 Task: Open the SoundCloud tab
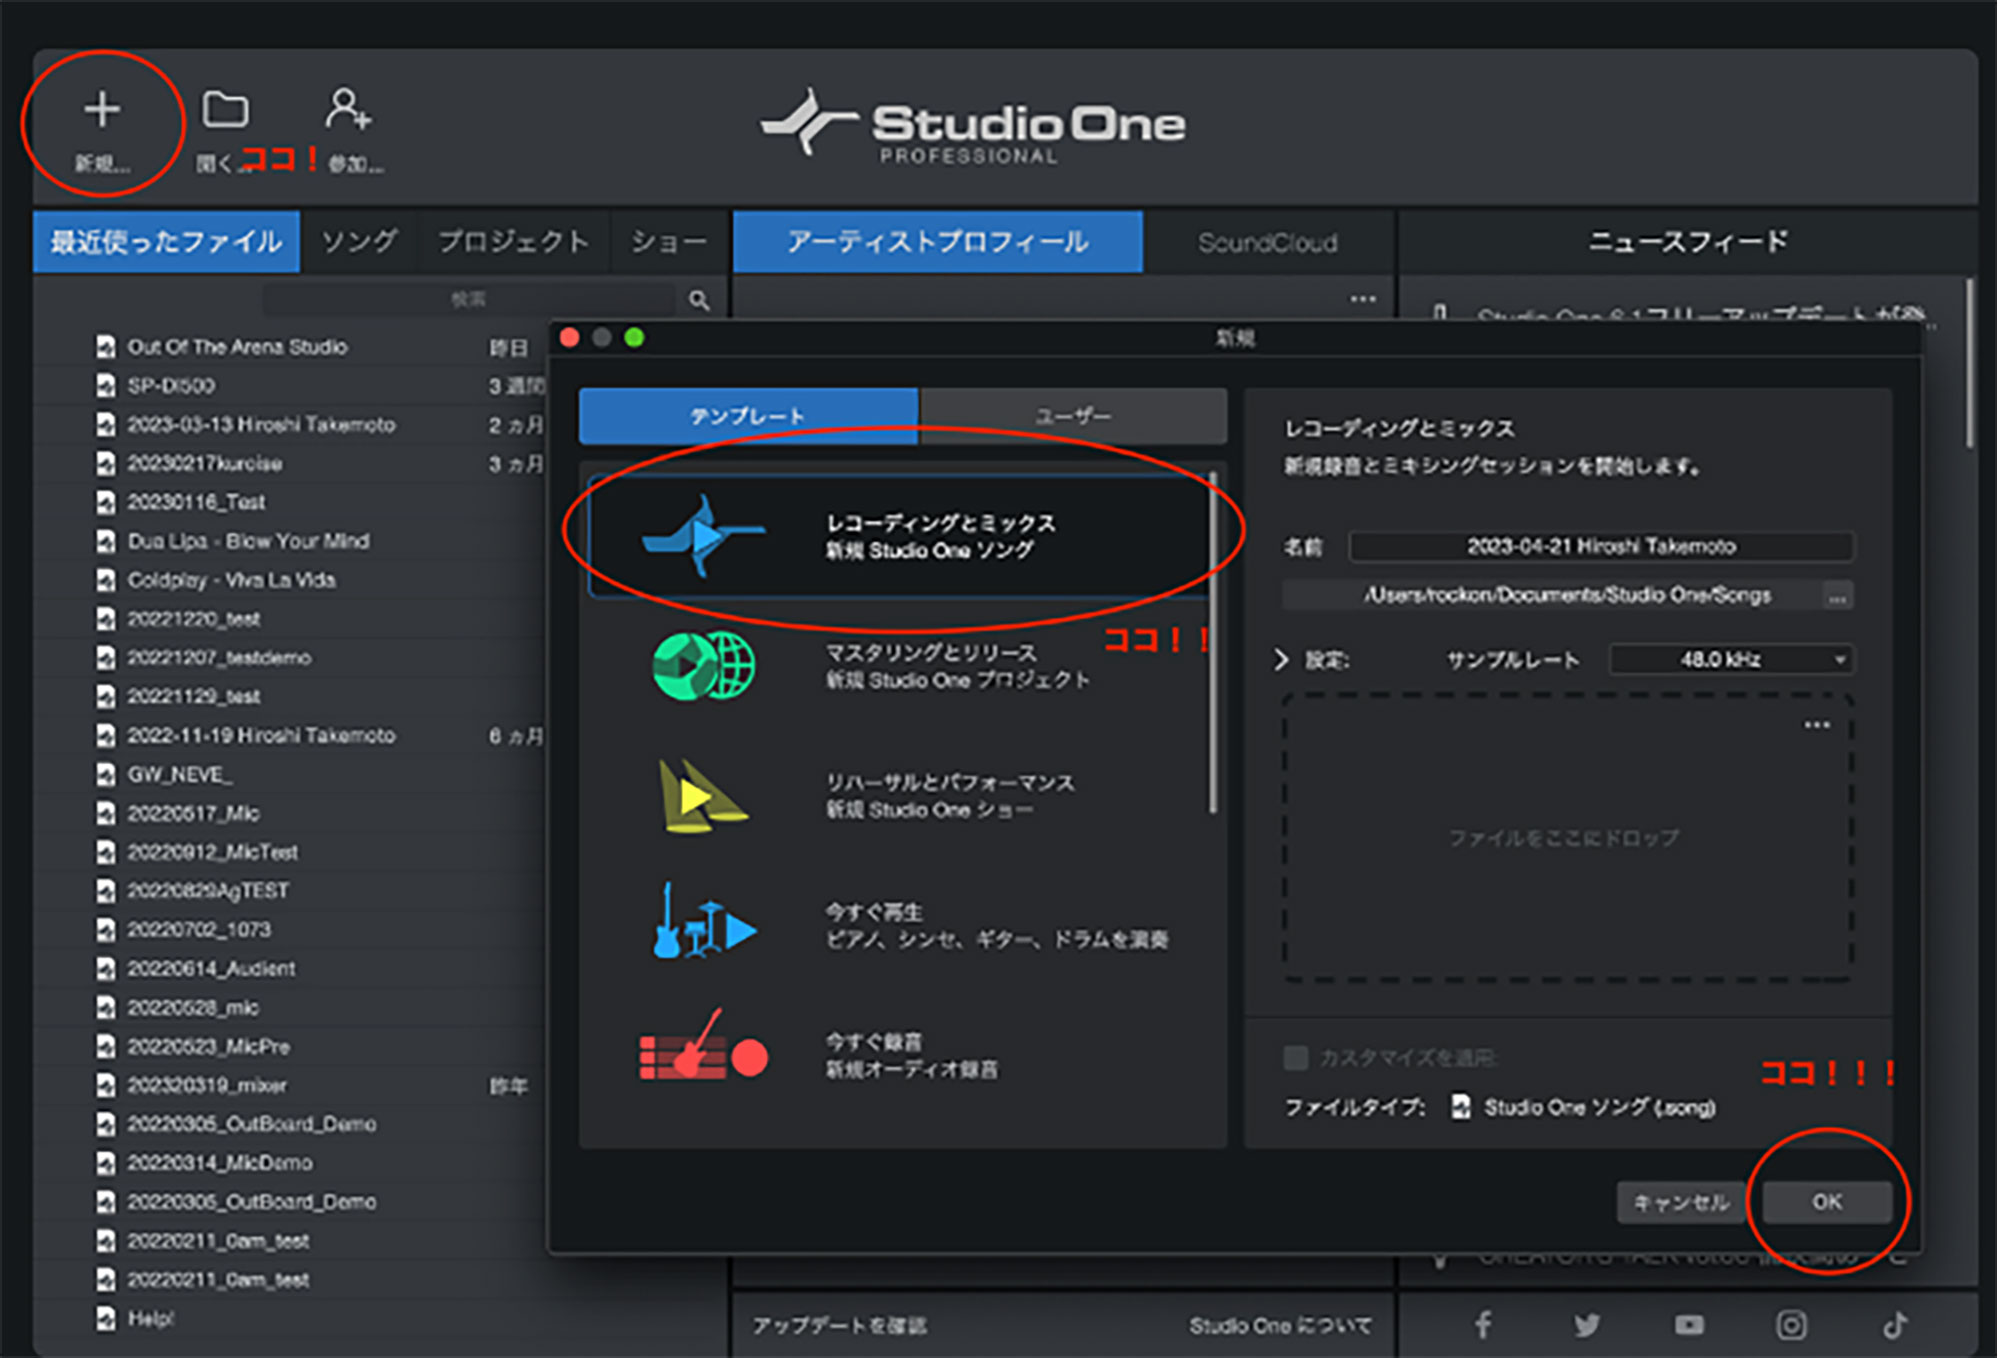point(1268,242)
